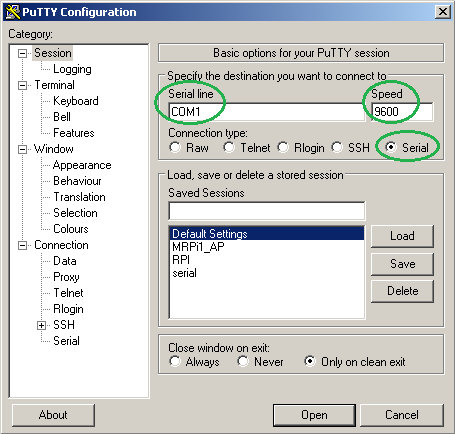Click the Speed field showing 9600
This screenshot has height=434, width=455.
click(x=402, y=112)
